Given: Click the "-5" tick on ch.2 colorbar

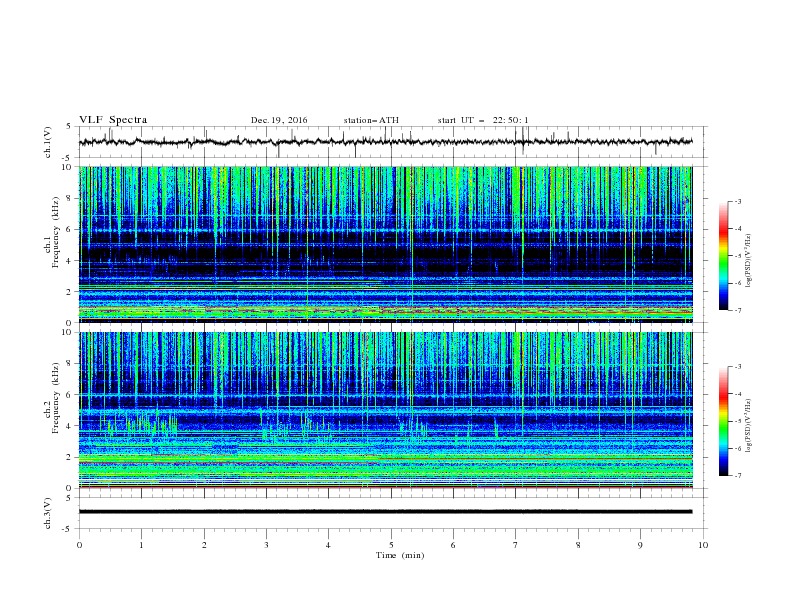Looking at the screenshot, I should [x=737, y=421].
